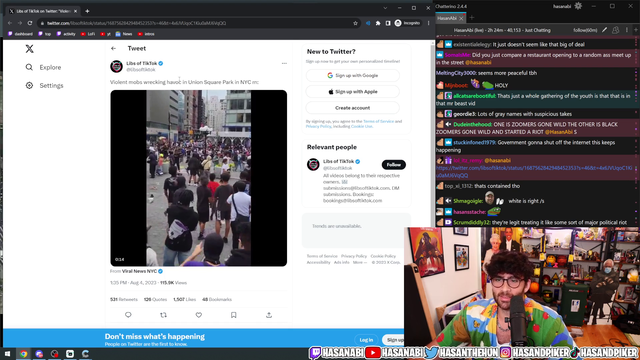Click Create account button
The width and height of the screenshot is (640, 360).
(x=353, y=108)
